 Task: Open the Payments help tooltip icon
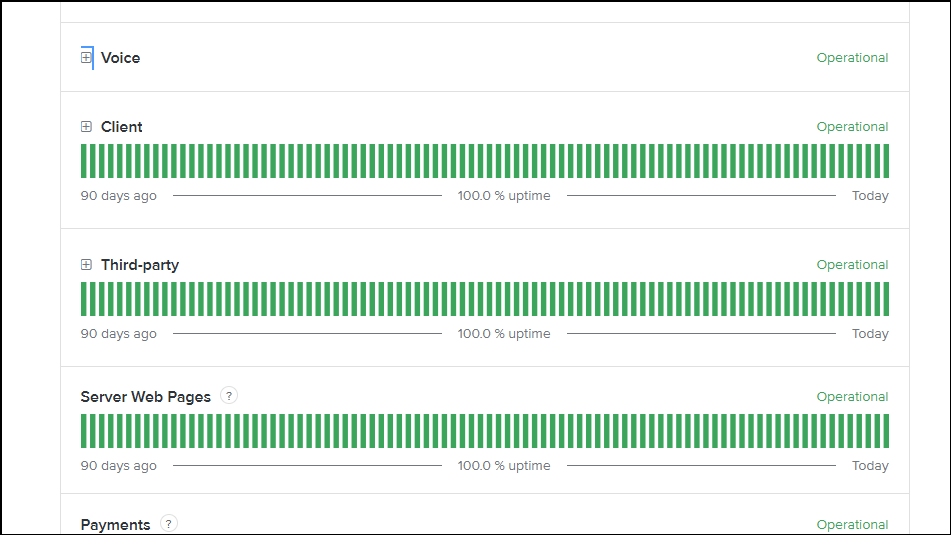pos(169,523)
